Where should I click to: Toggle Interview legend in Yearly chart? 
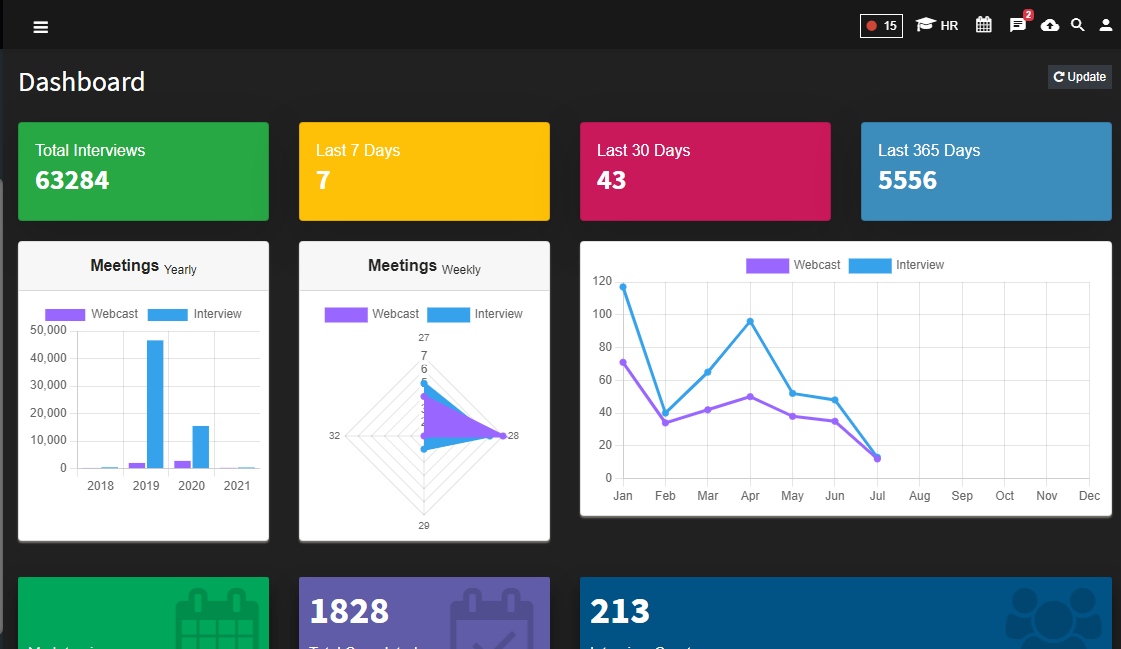(194, 314)
